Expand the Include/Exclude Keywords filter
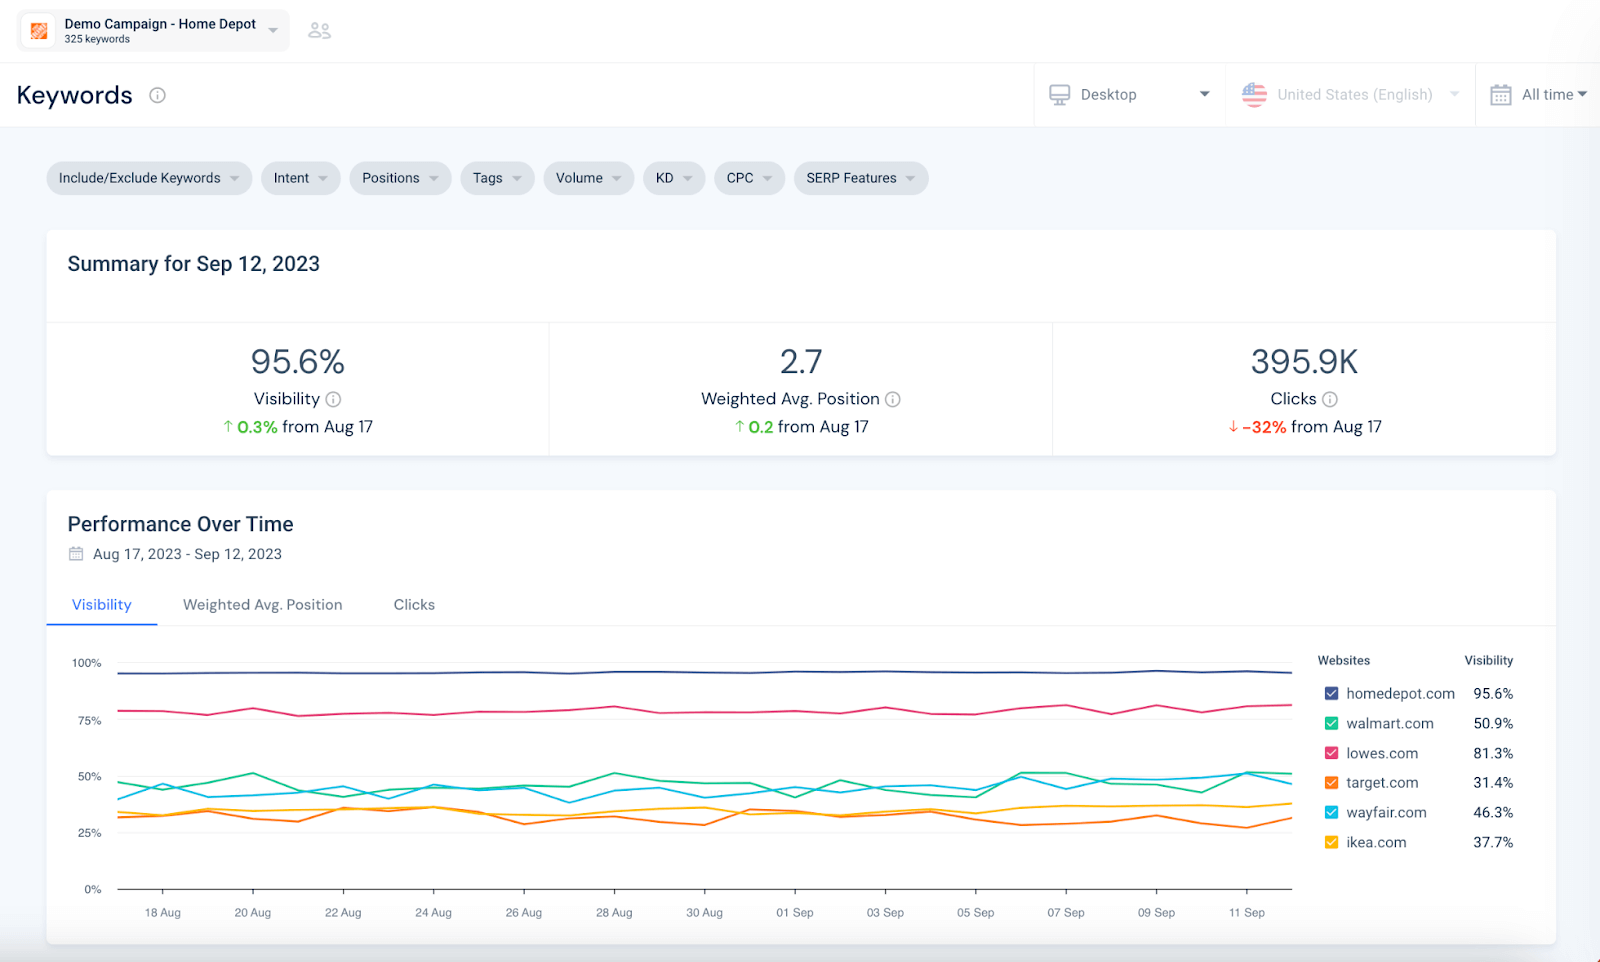Screen dimensions: 1600x962 149,178
